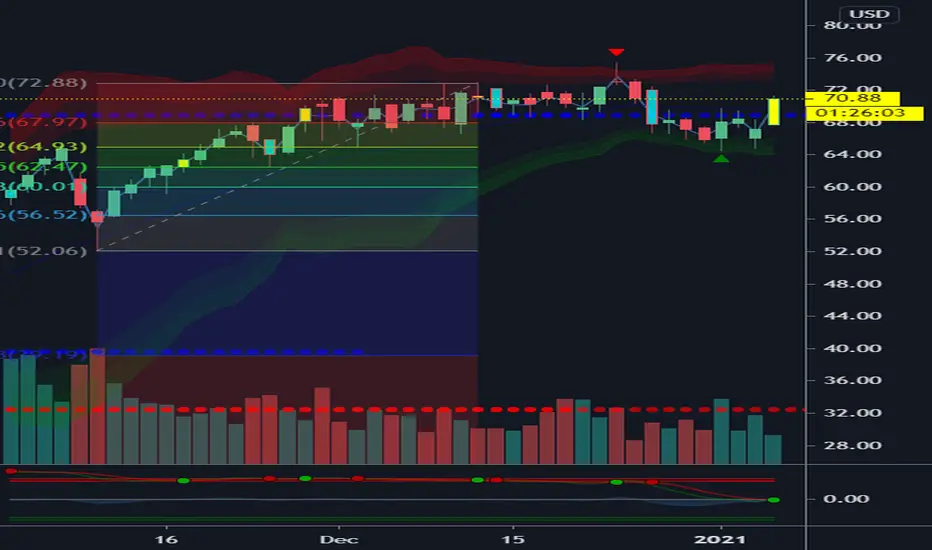
Task: Click the 40.00 price axis label
Action: click(852, 348)
